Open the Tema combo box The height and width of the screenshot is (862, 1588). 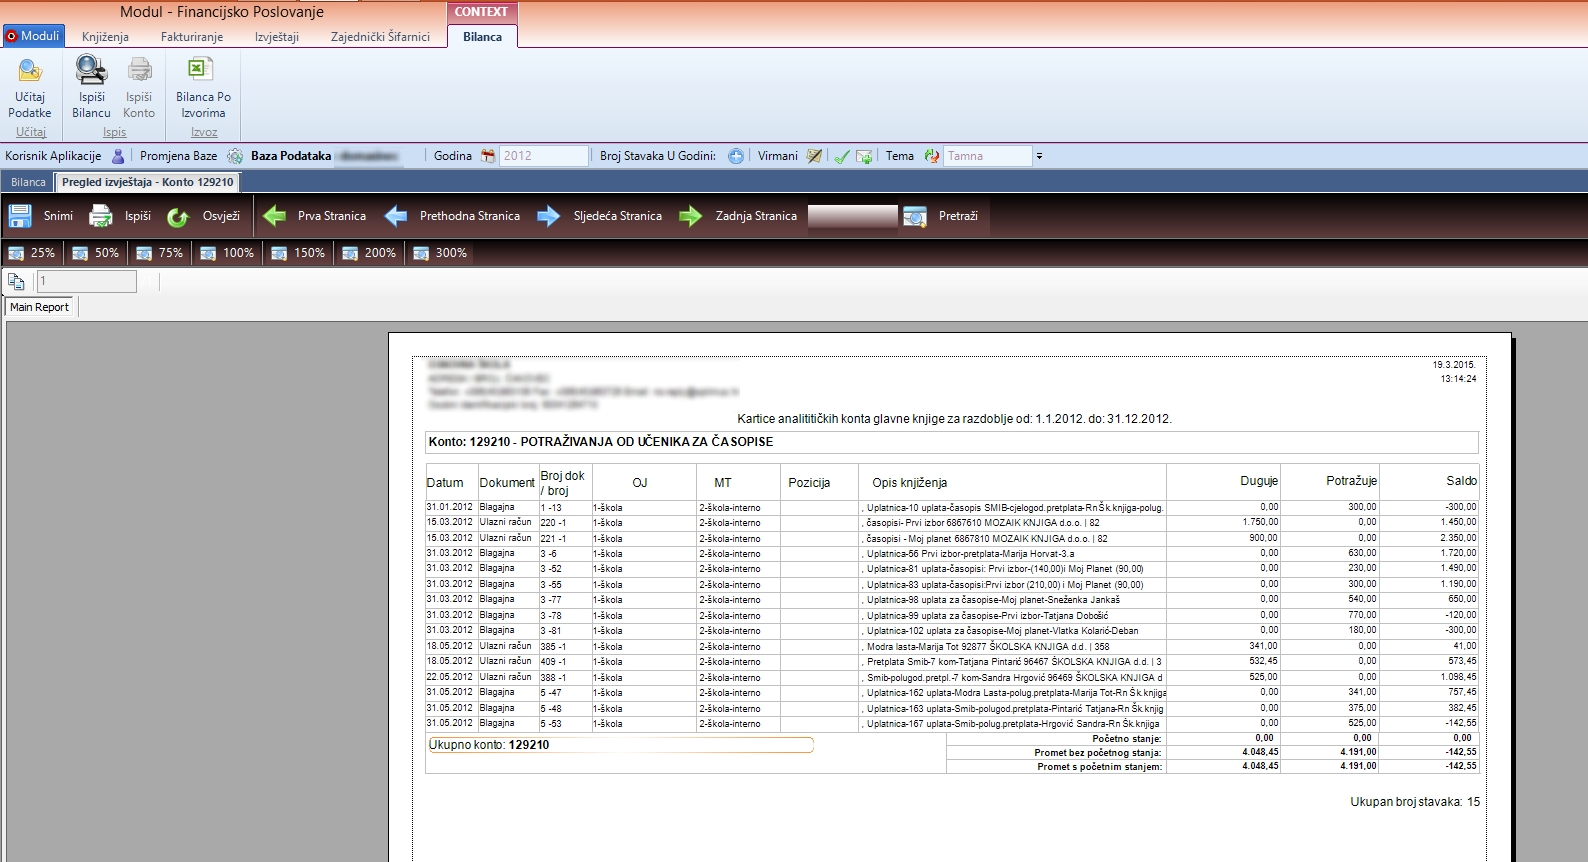tap(986, 156)
